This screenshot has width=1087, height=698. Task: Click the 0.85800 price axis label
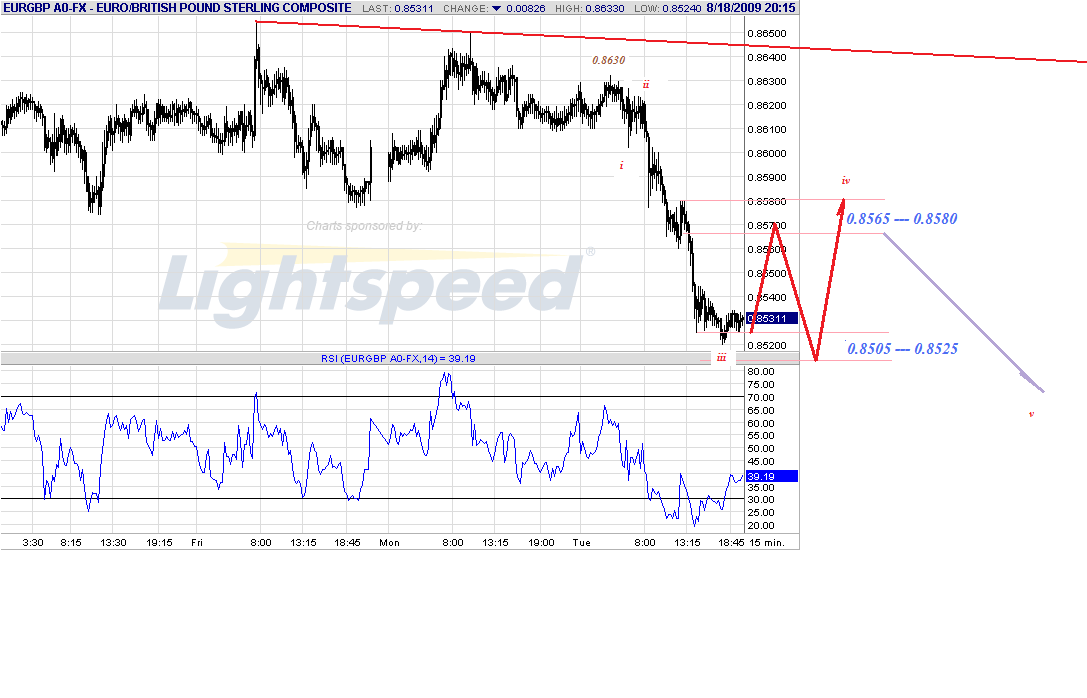point(767,201)
